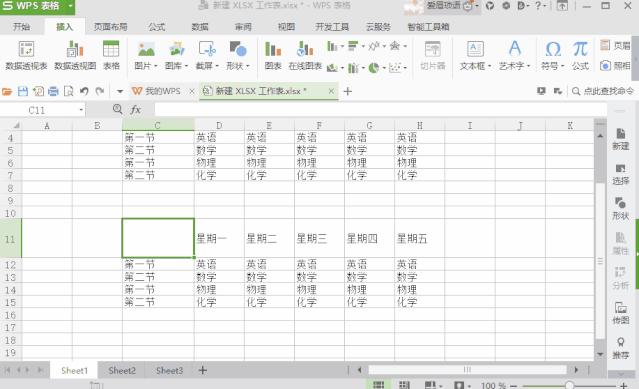The height and width of the screenshot is (389, 639).
Task: Open a file with the folder icon
Action: (x=7, y=91)
